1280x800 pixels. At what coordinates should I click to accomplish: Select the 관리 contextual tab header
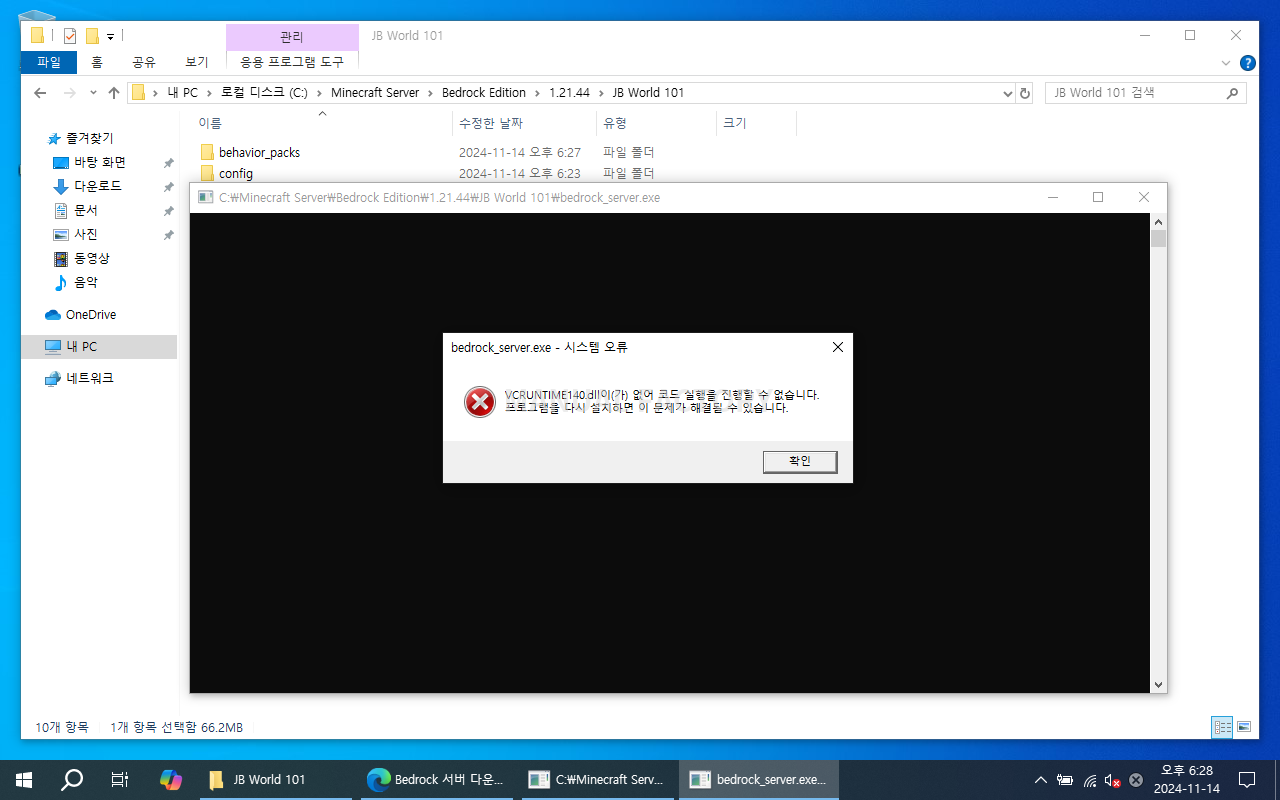292,36
